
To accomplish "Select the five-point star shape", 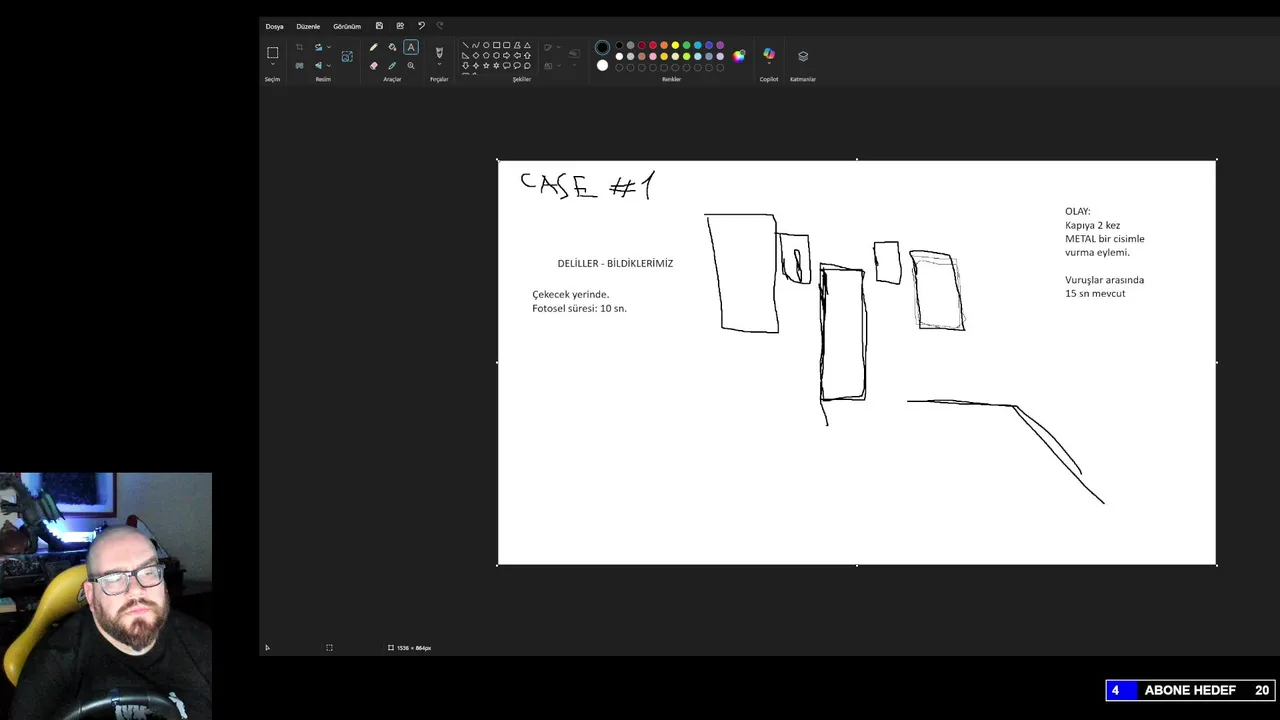I will pos(486,66).
